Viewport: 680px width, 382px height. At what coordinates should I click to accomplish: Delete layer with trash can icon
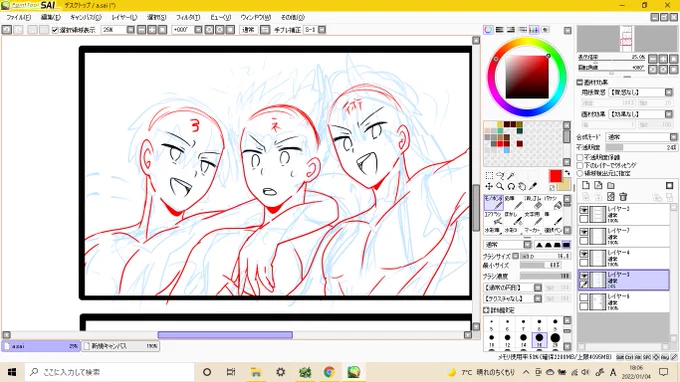click(623, 197)
